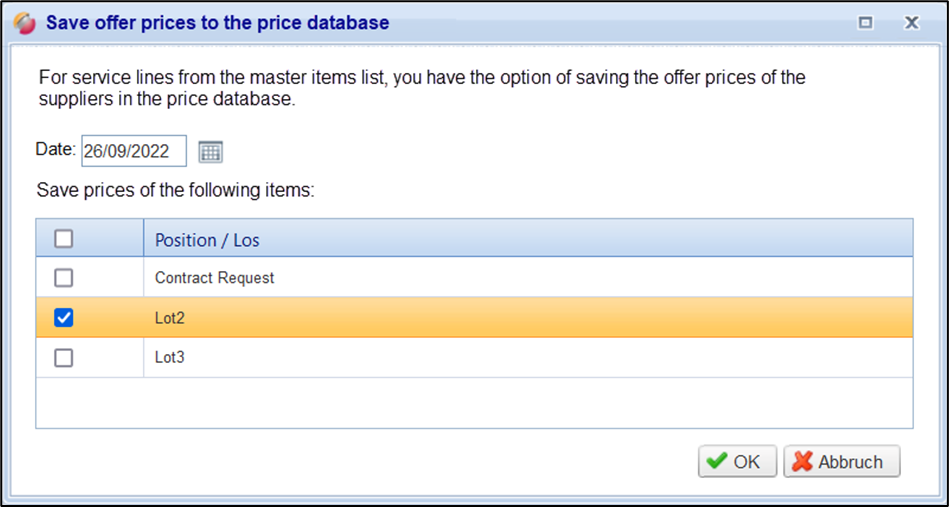This screenshot has height=507, width=949.
Task: Tick the Lot3 checkbox
Action: click(x=64, y=357)
